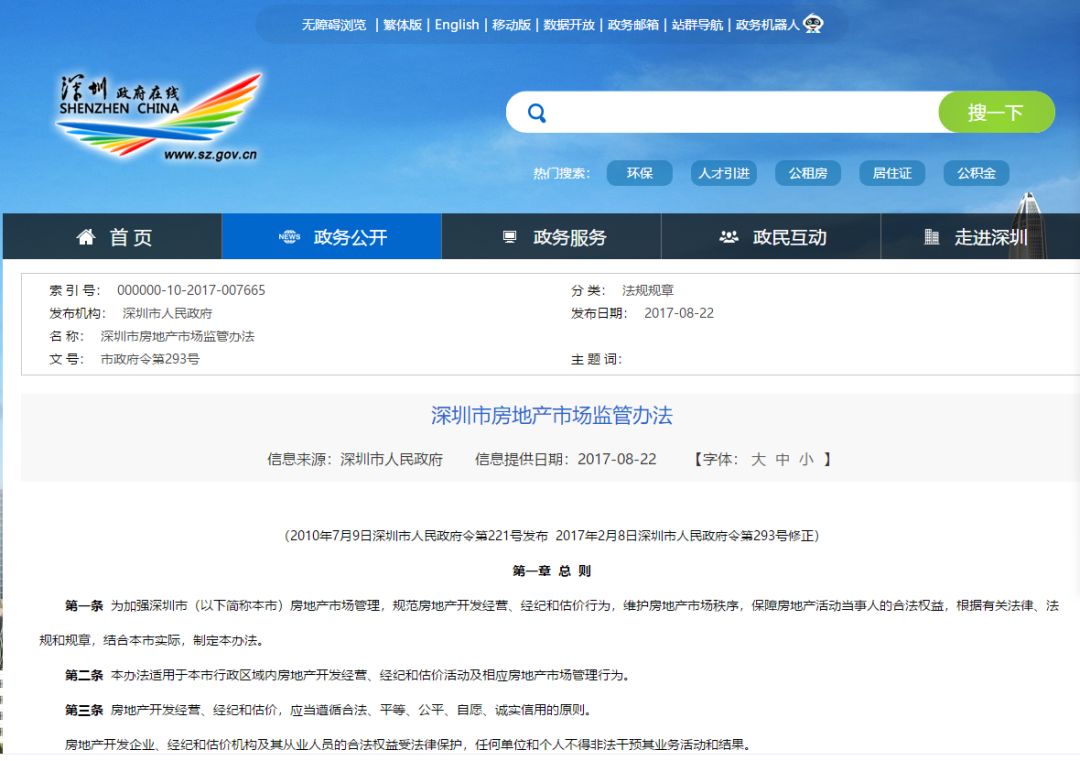This screenshot has height=761, width=1080.
Task: Click the magnifier icon in search box
Action: click(537, 113)
